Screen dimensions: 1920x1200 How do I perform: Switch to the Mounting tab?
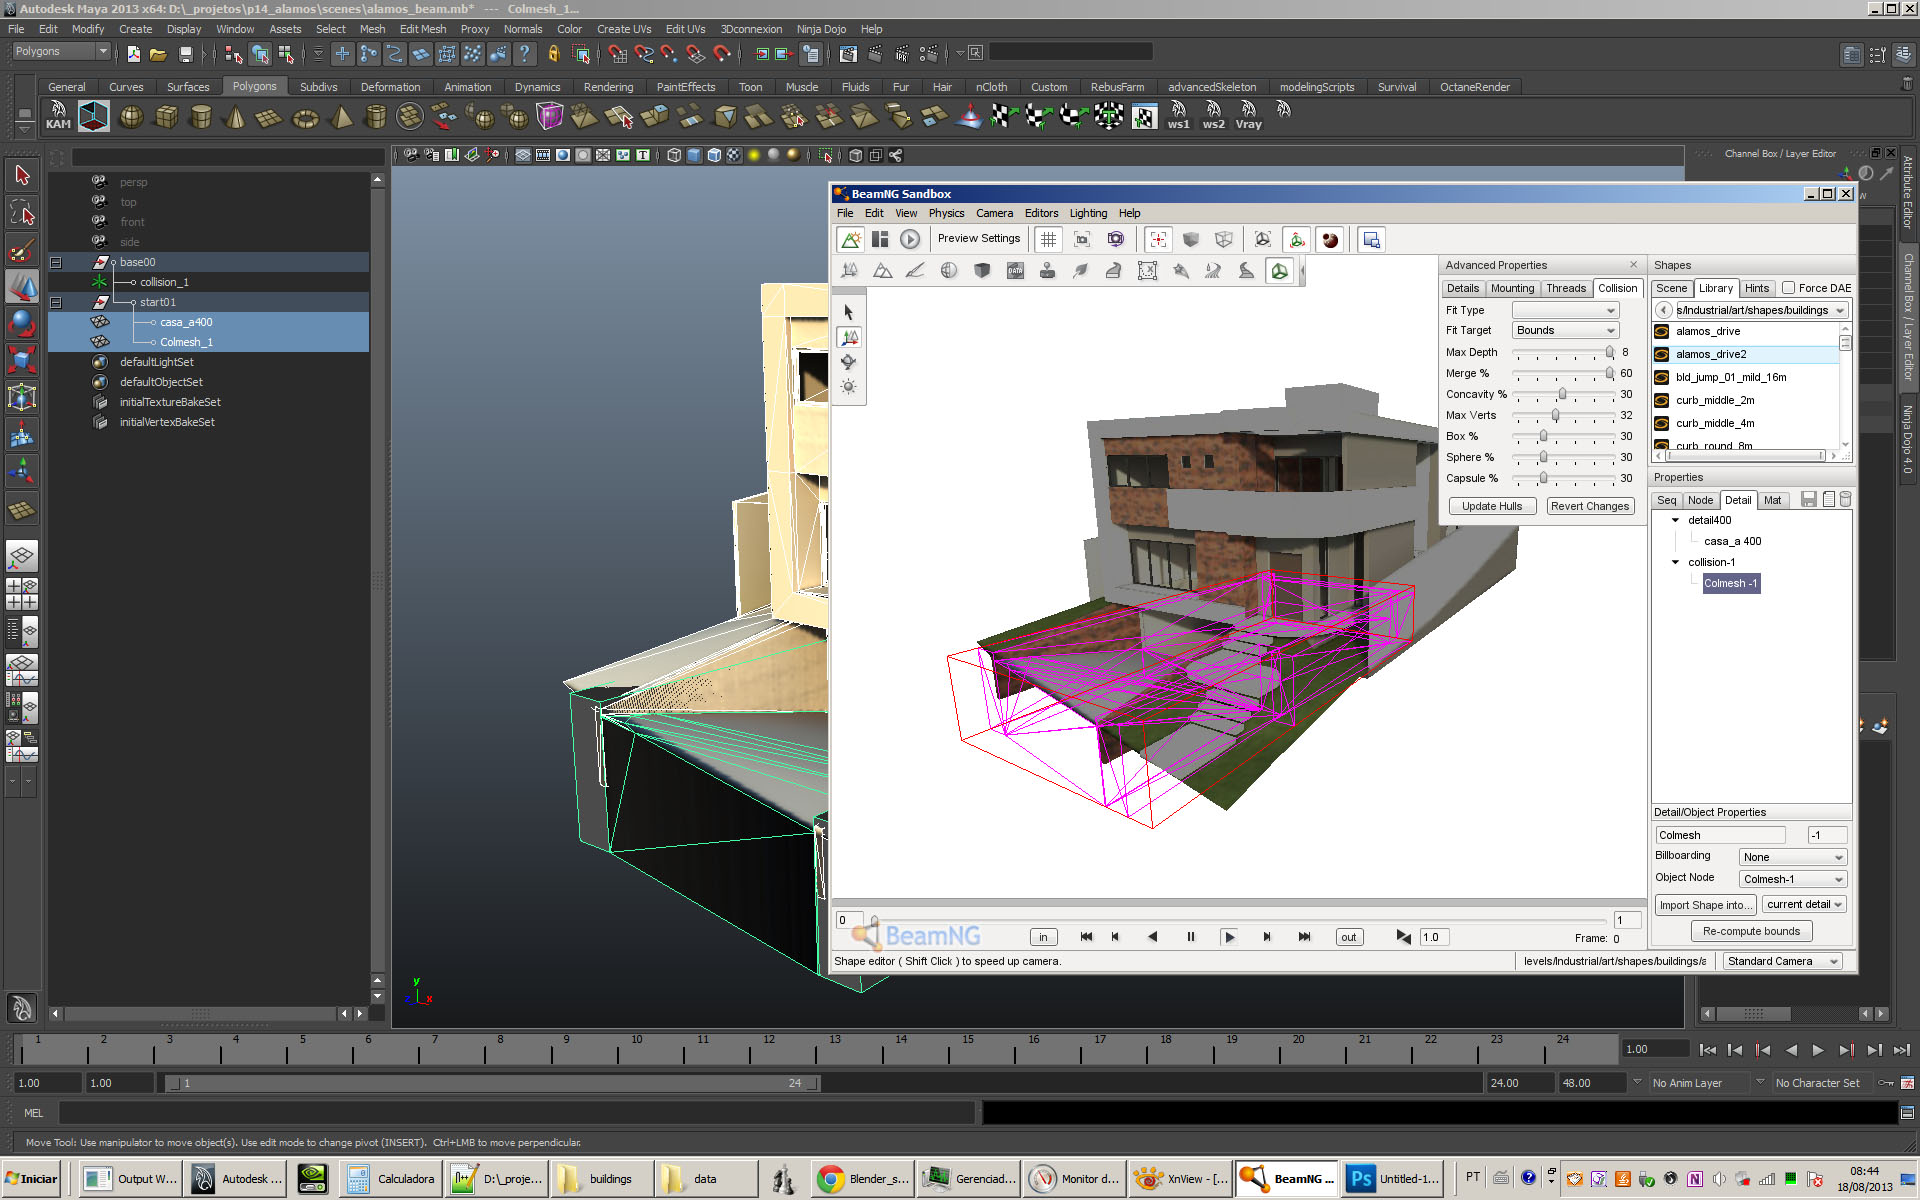click(1512, 288)
